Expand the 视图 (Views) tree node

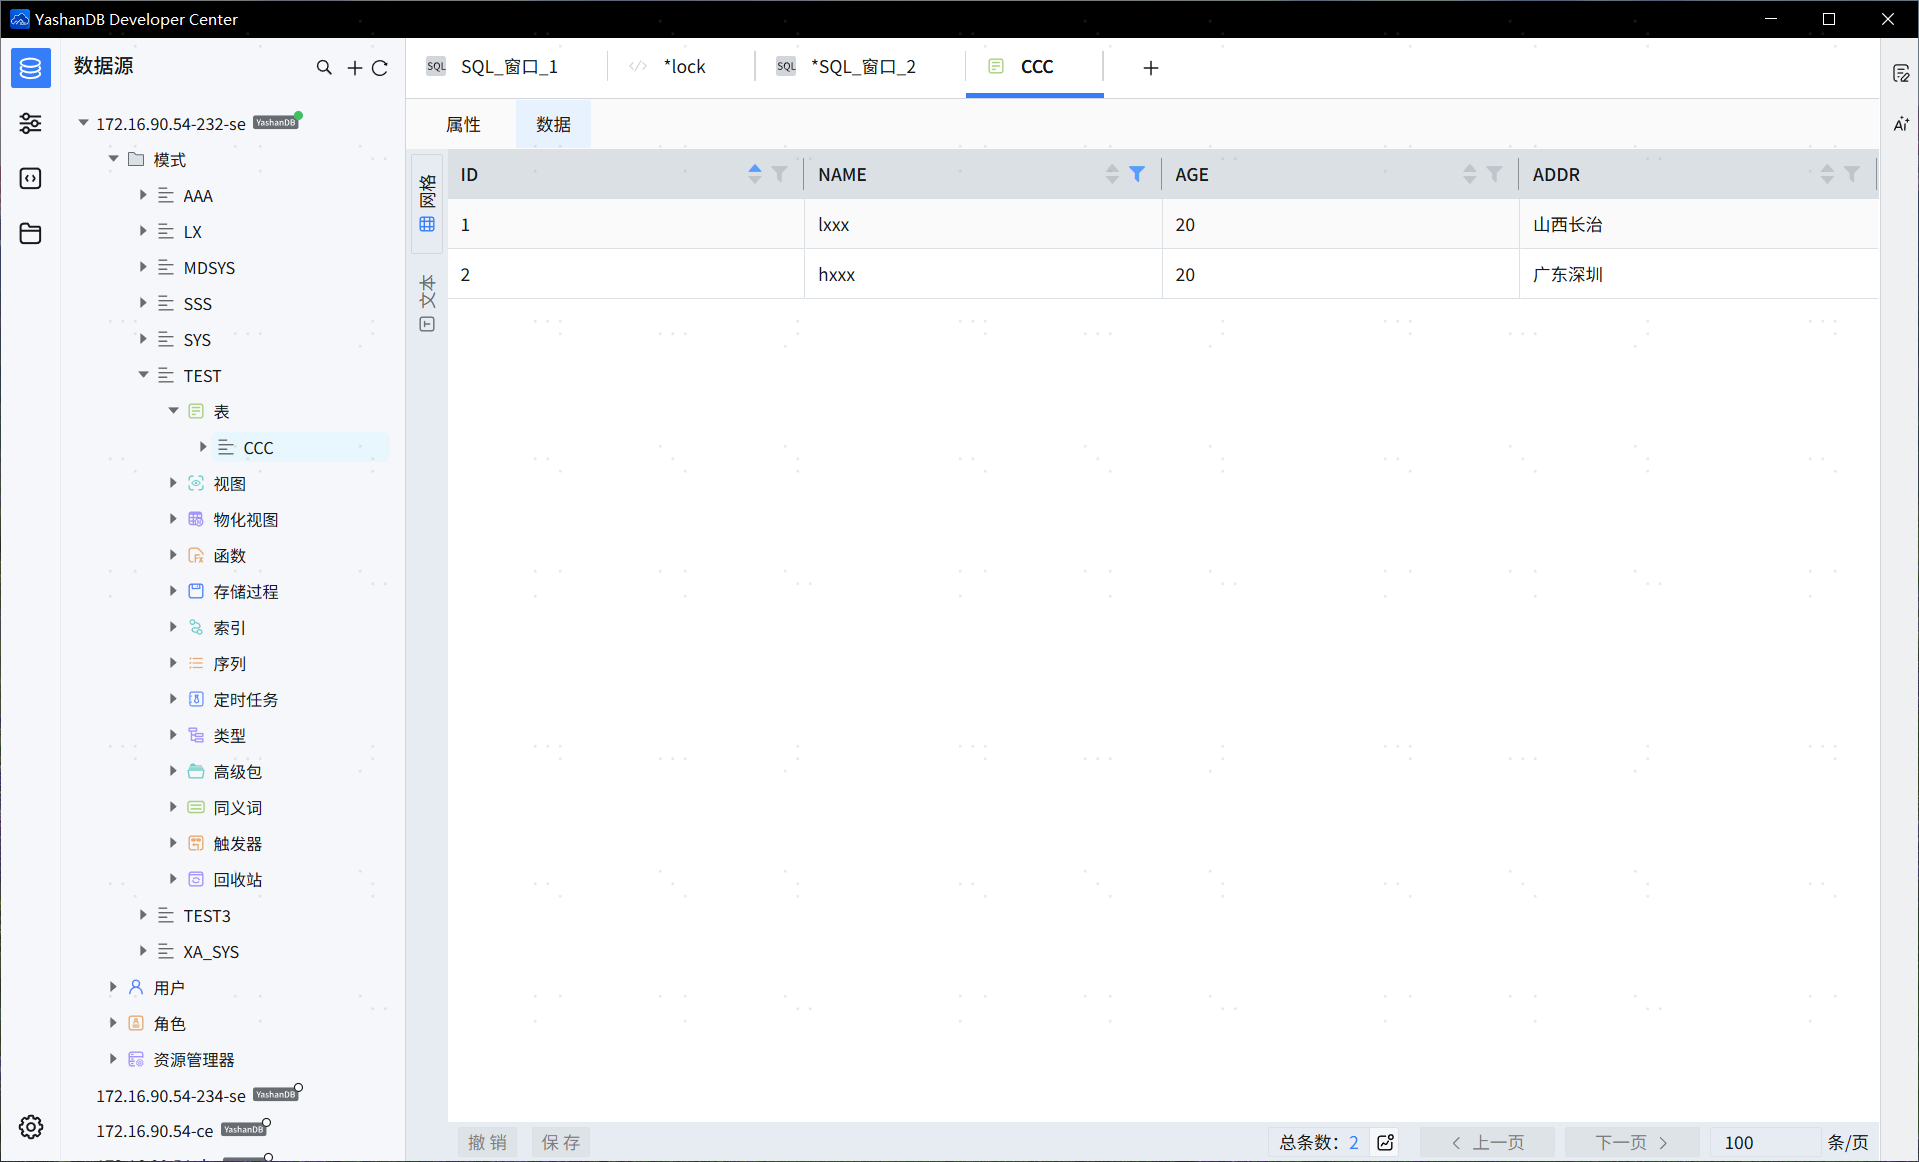point(173,484)
